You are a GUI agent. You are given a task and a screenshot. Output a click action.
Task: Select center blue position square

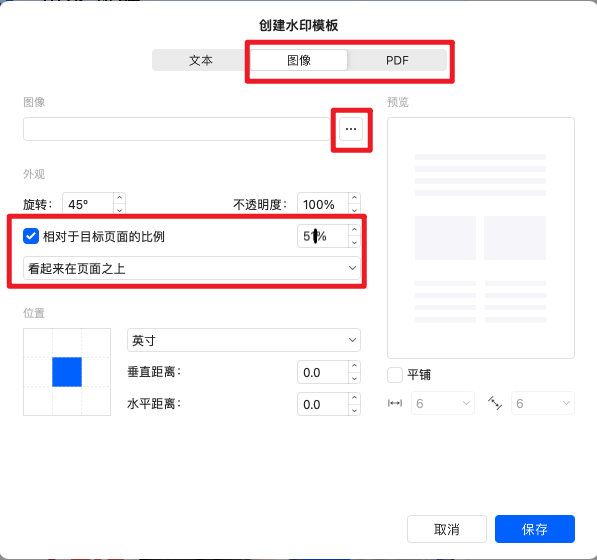point(67,372)
